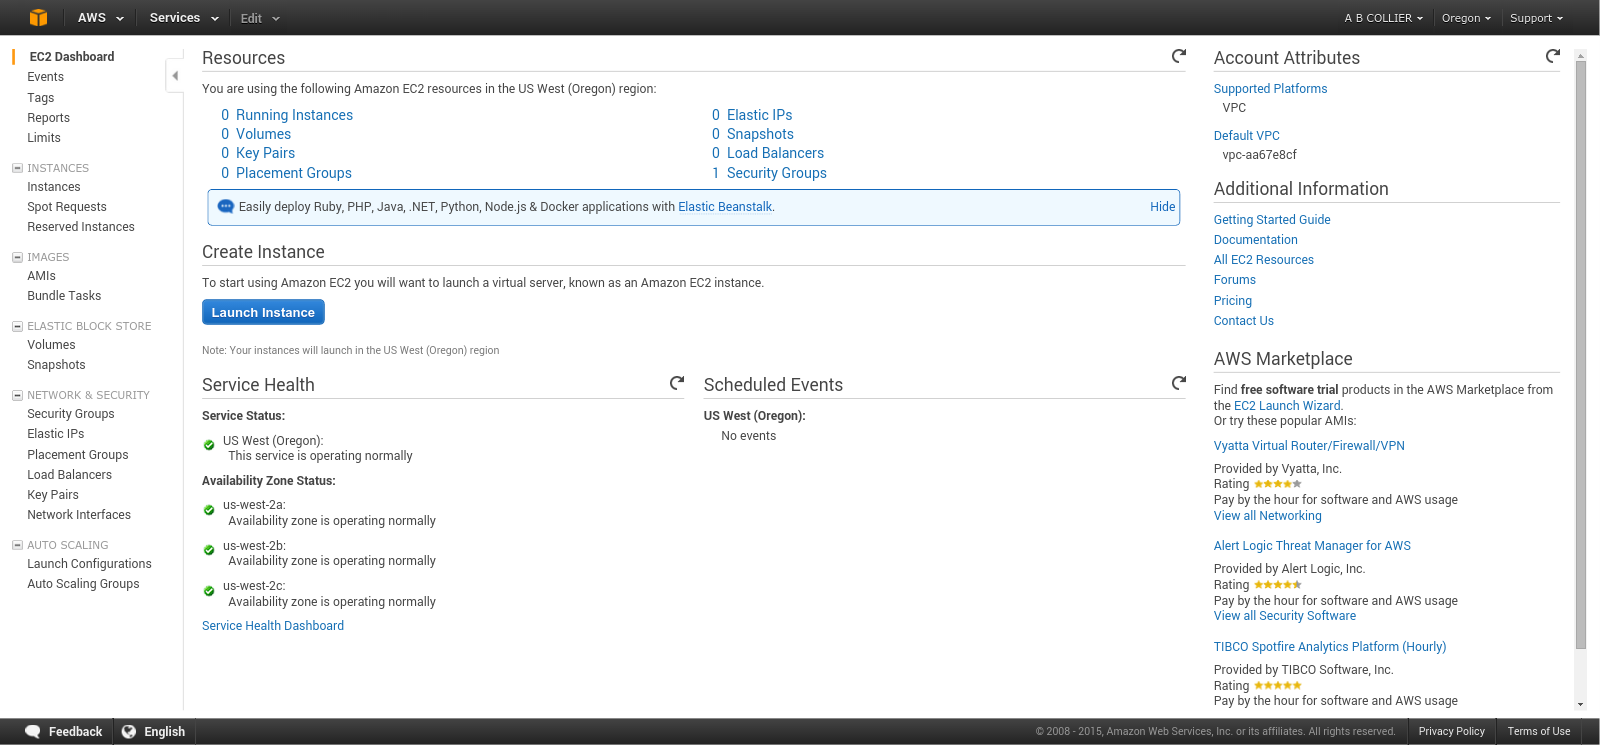Refresh the Service Health section

coord(677,383)
